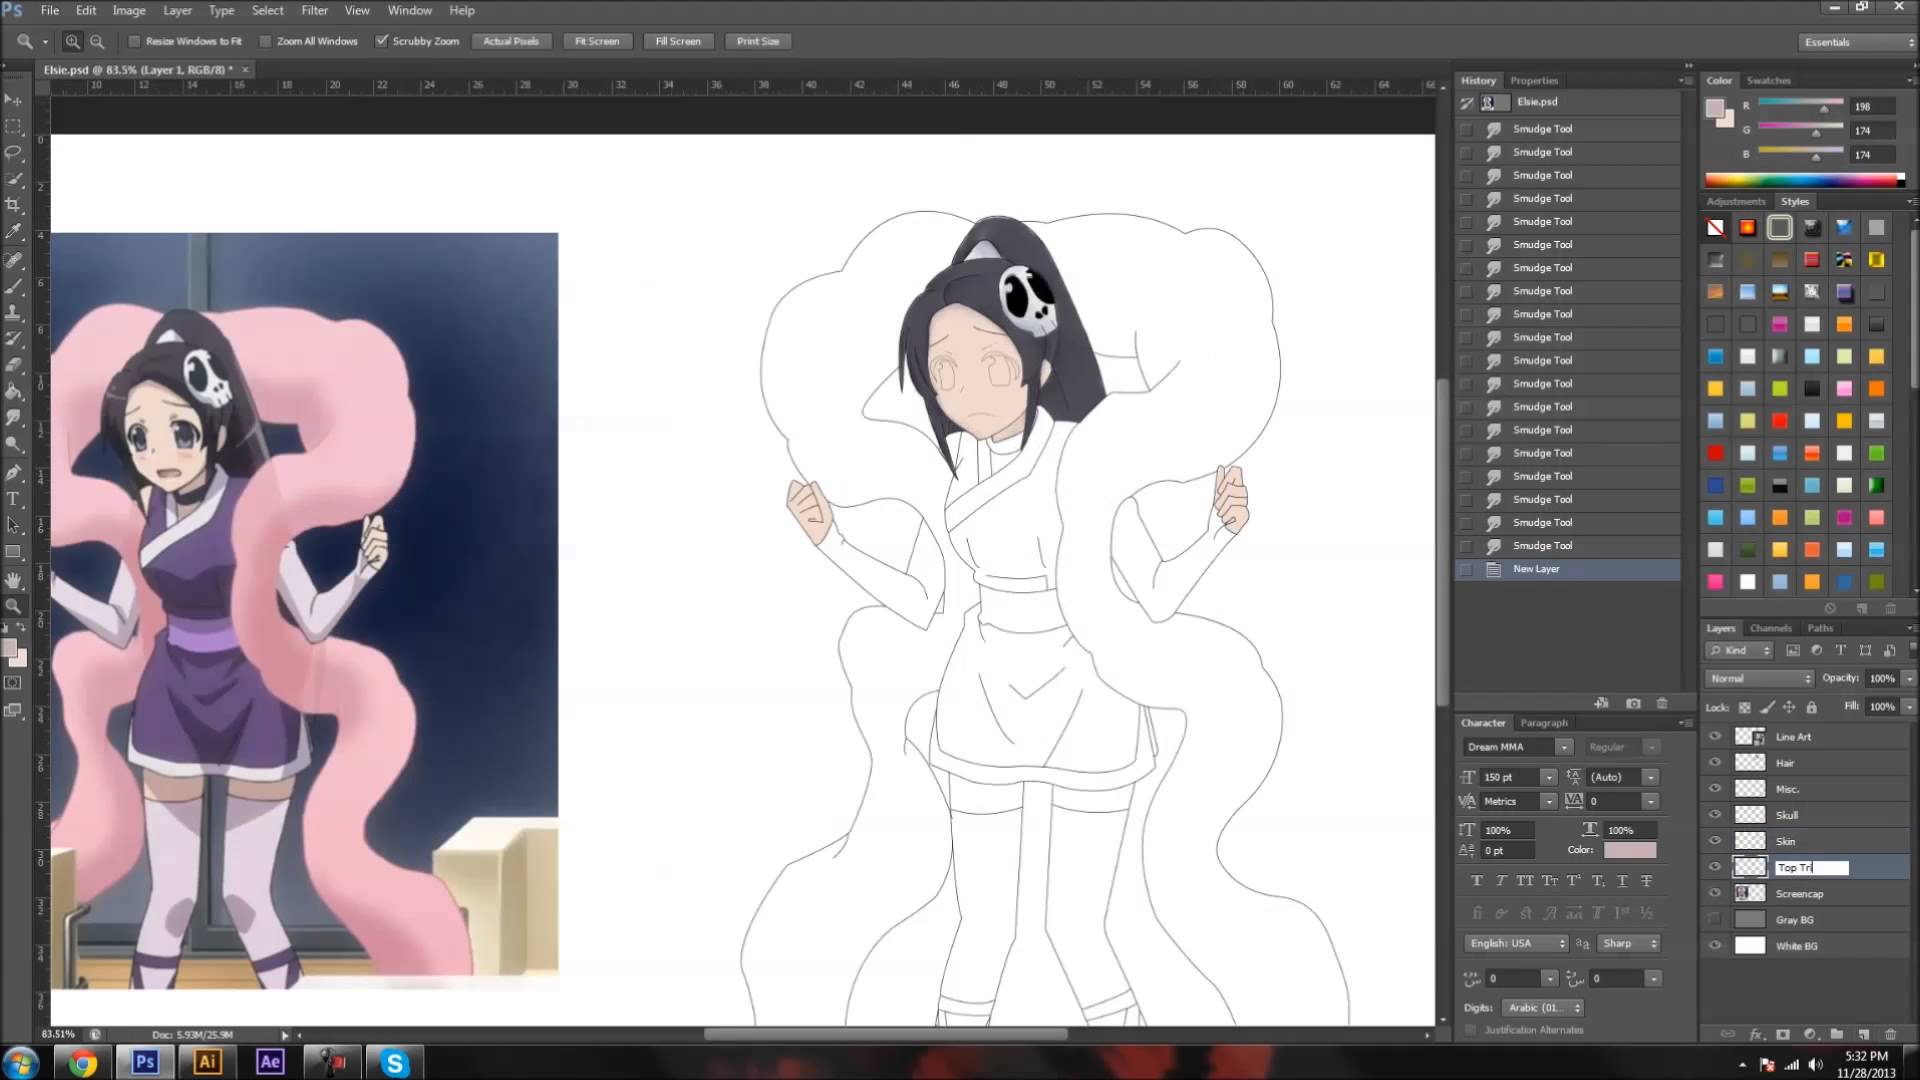Select the Zoom tool in toolbox
This screenshot has height=1080, width=1920.
pos(14,606)
